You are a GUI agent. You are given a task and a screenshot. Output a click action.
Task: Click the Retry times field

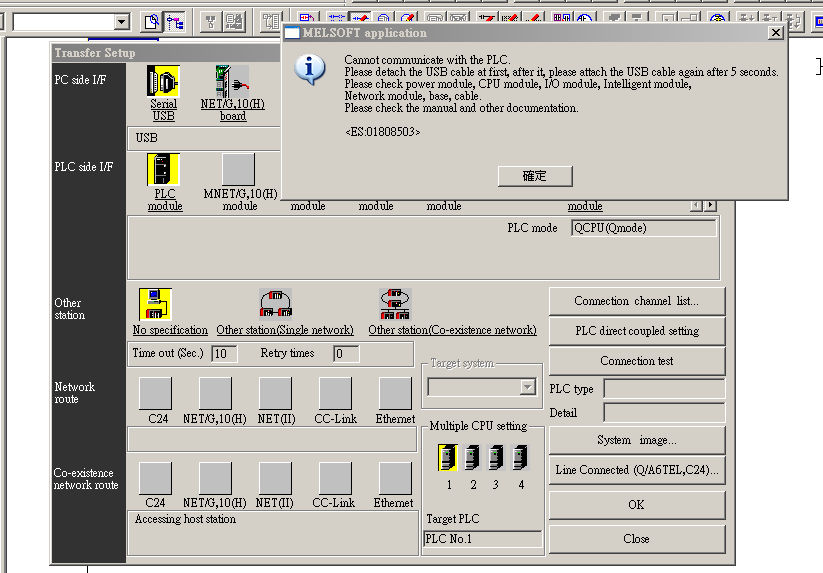tap(346, 353)
